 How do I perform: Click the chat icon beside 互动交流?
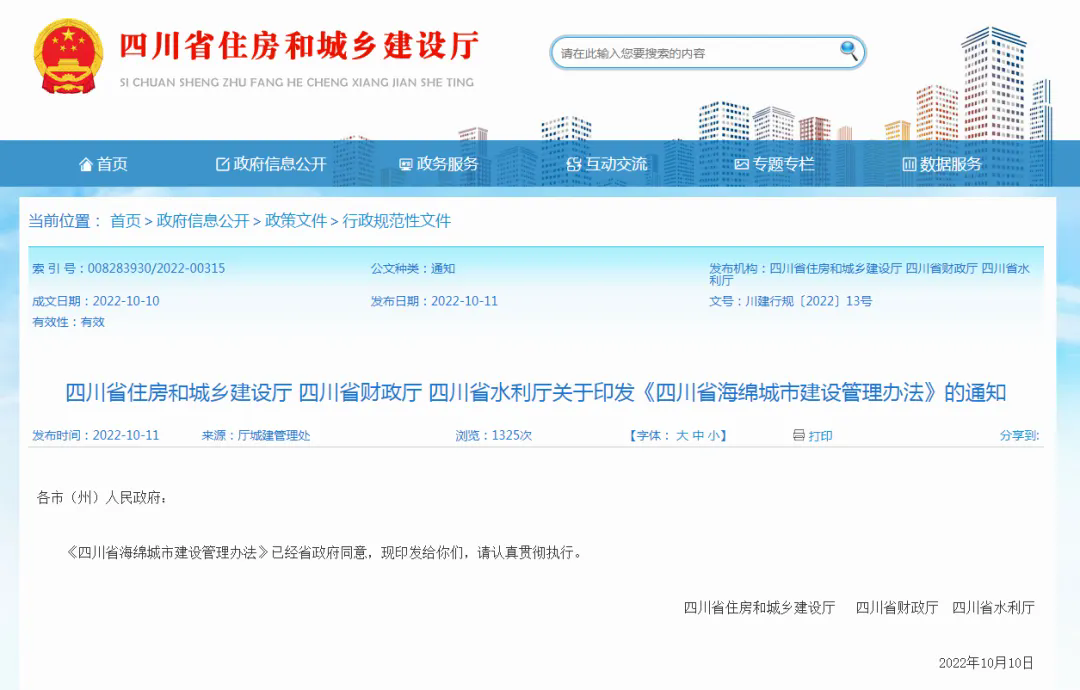pyautogui.click(x=573, y=164)
